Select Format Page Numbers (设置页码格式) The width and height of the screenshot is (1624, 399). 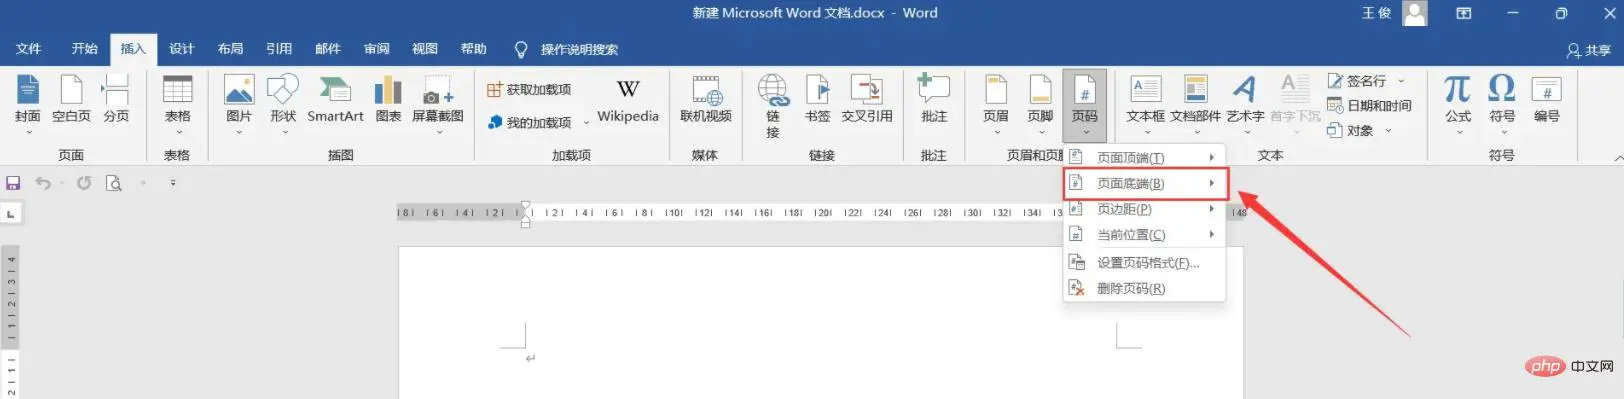[1144, 263]
